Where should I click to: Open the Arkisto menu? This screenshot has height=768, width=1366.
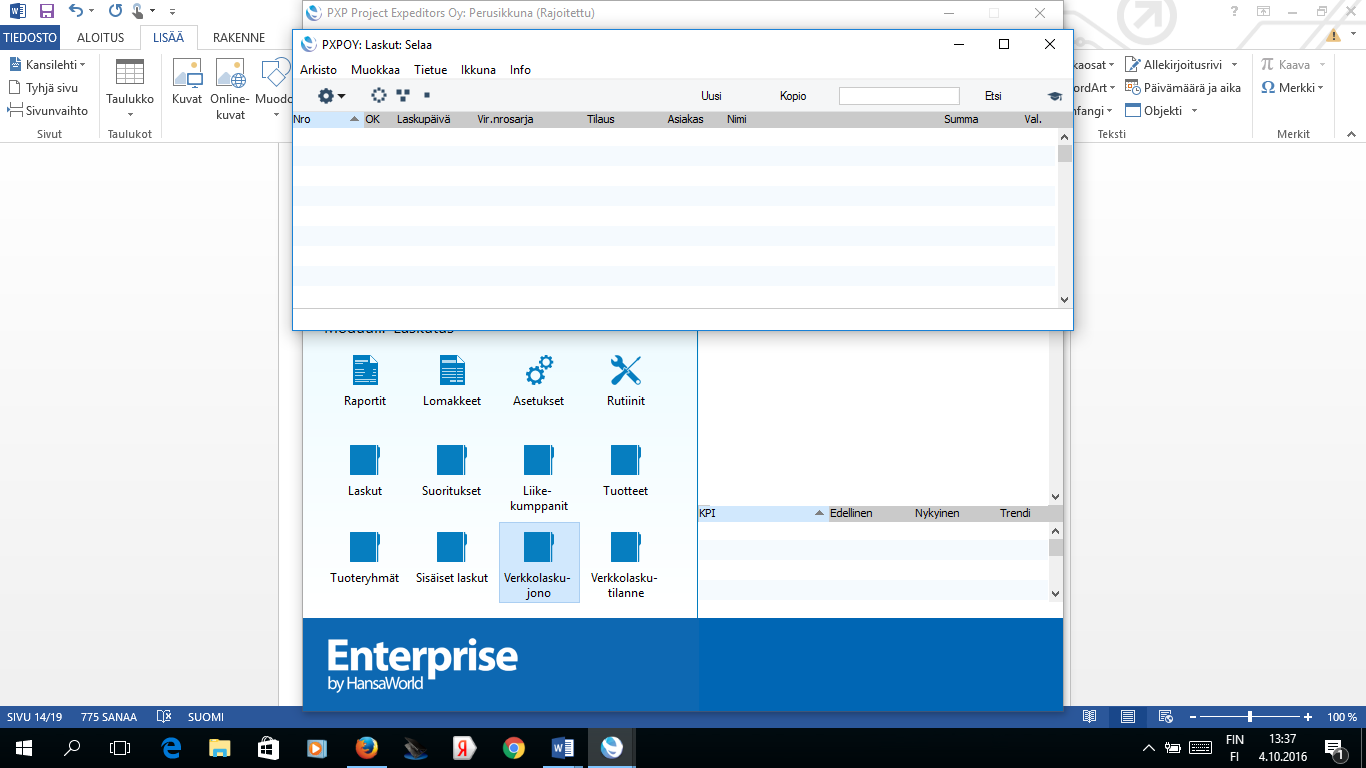click(x=319, y=70)
